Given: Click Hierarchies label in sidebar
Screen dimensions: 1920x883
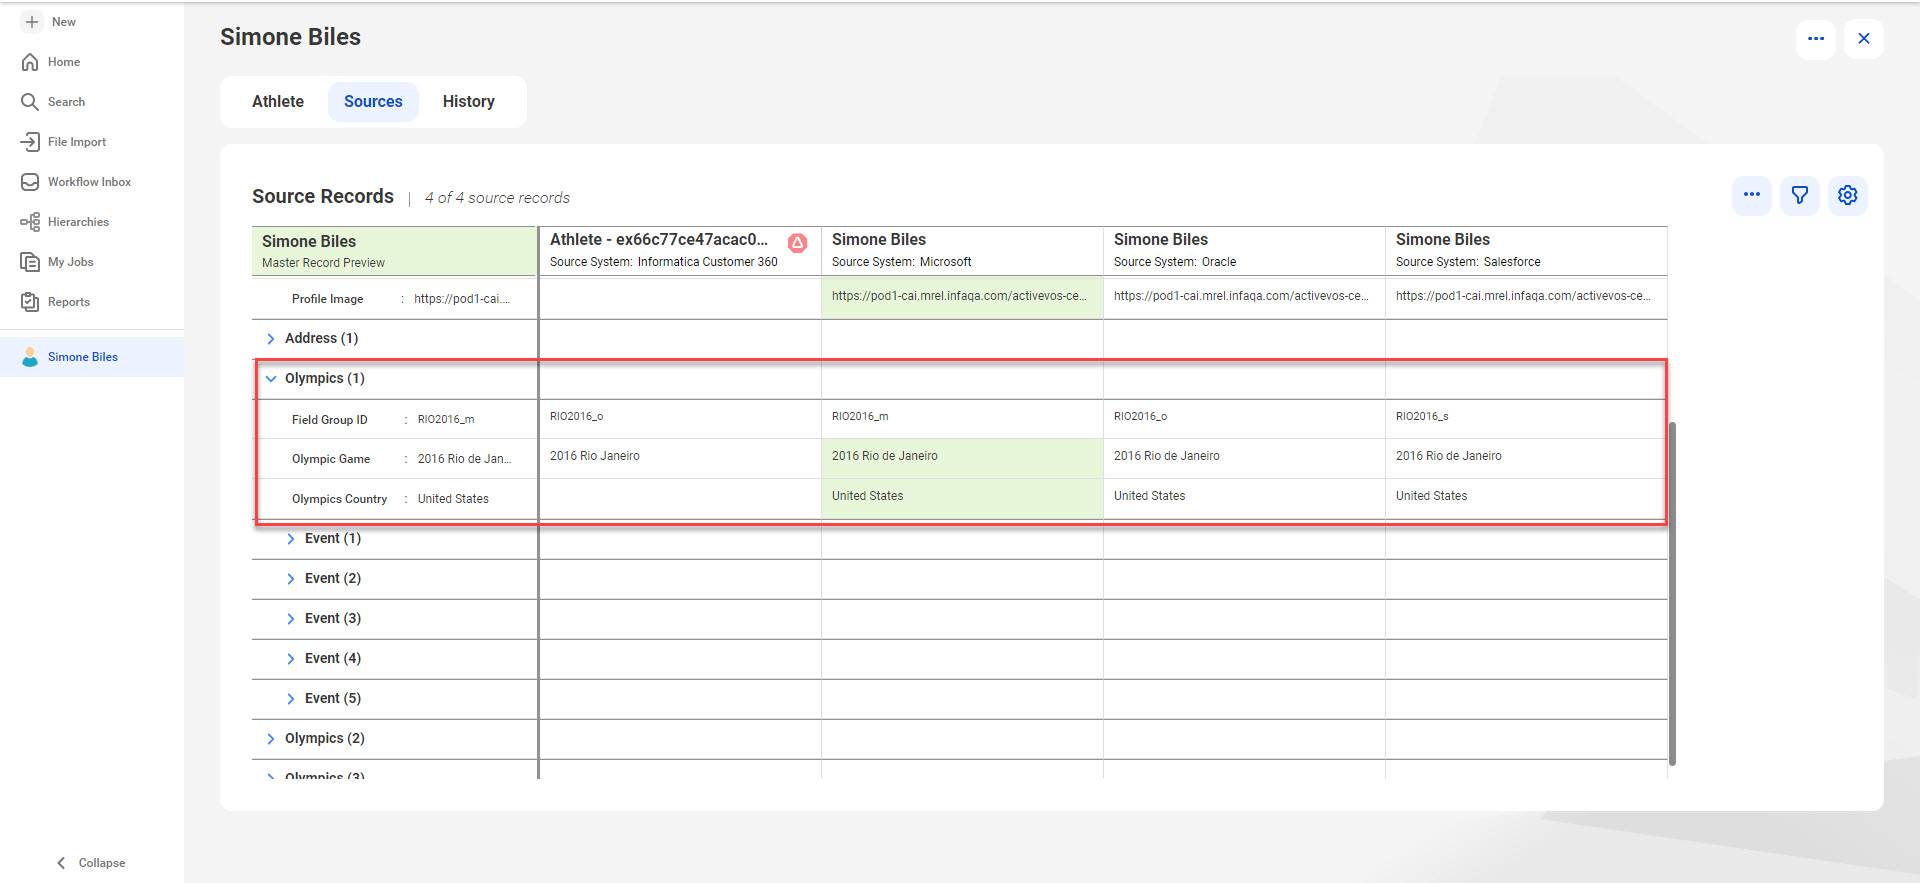Looking at the screenshot, I should pos(78,222).
